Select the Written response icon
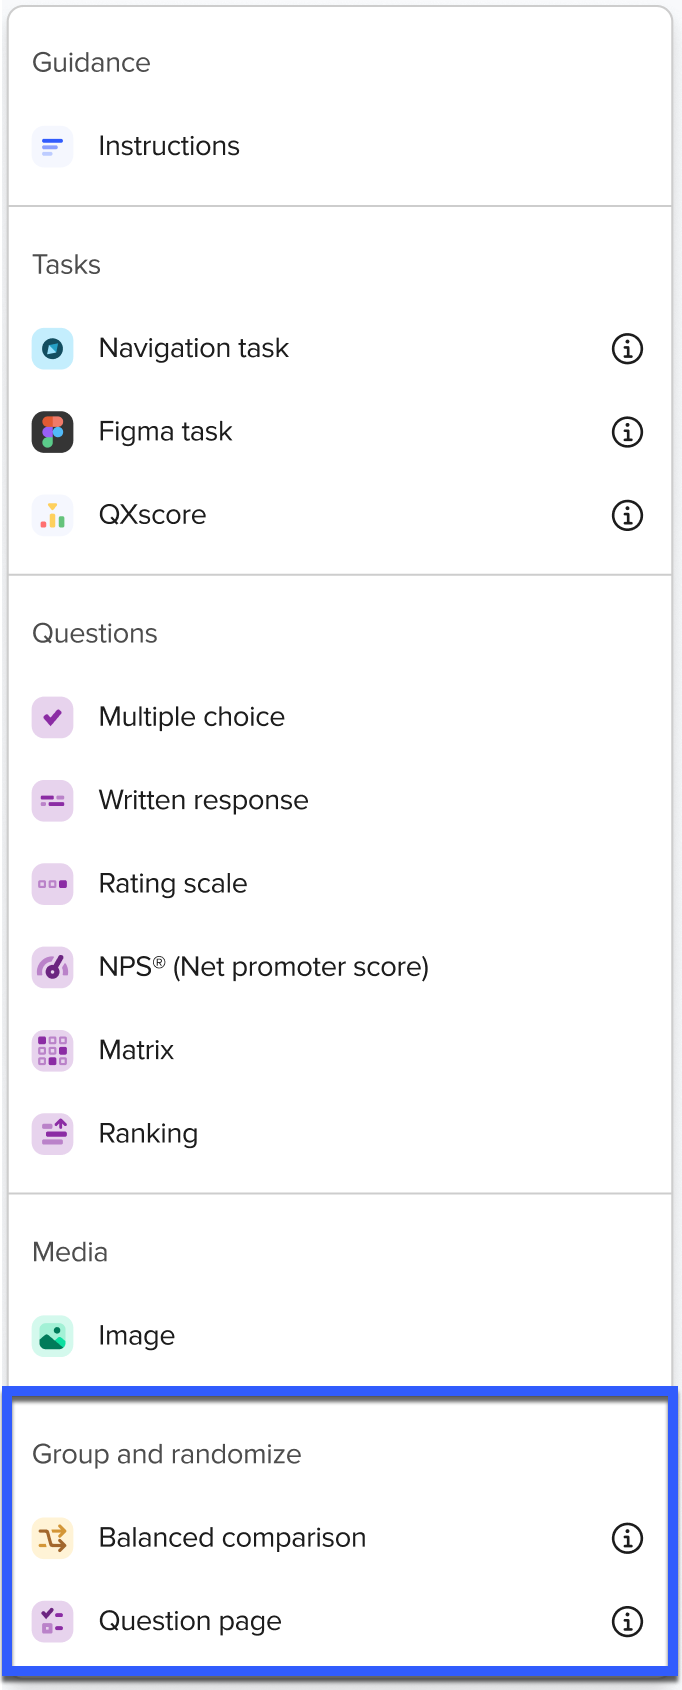The image size is (682, 1690). point(52,801)
